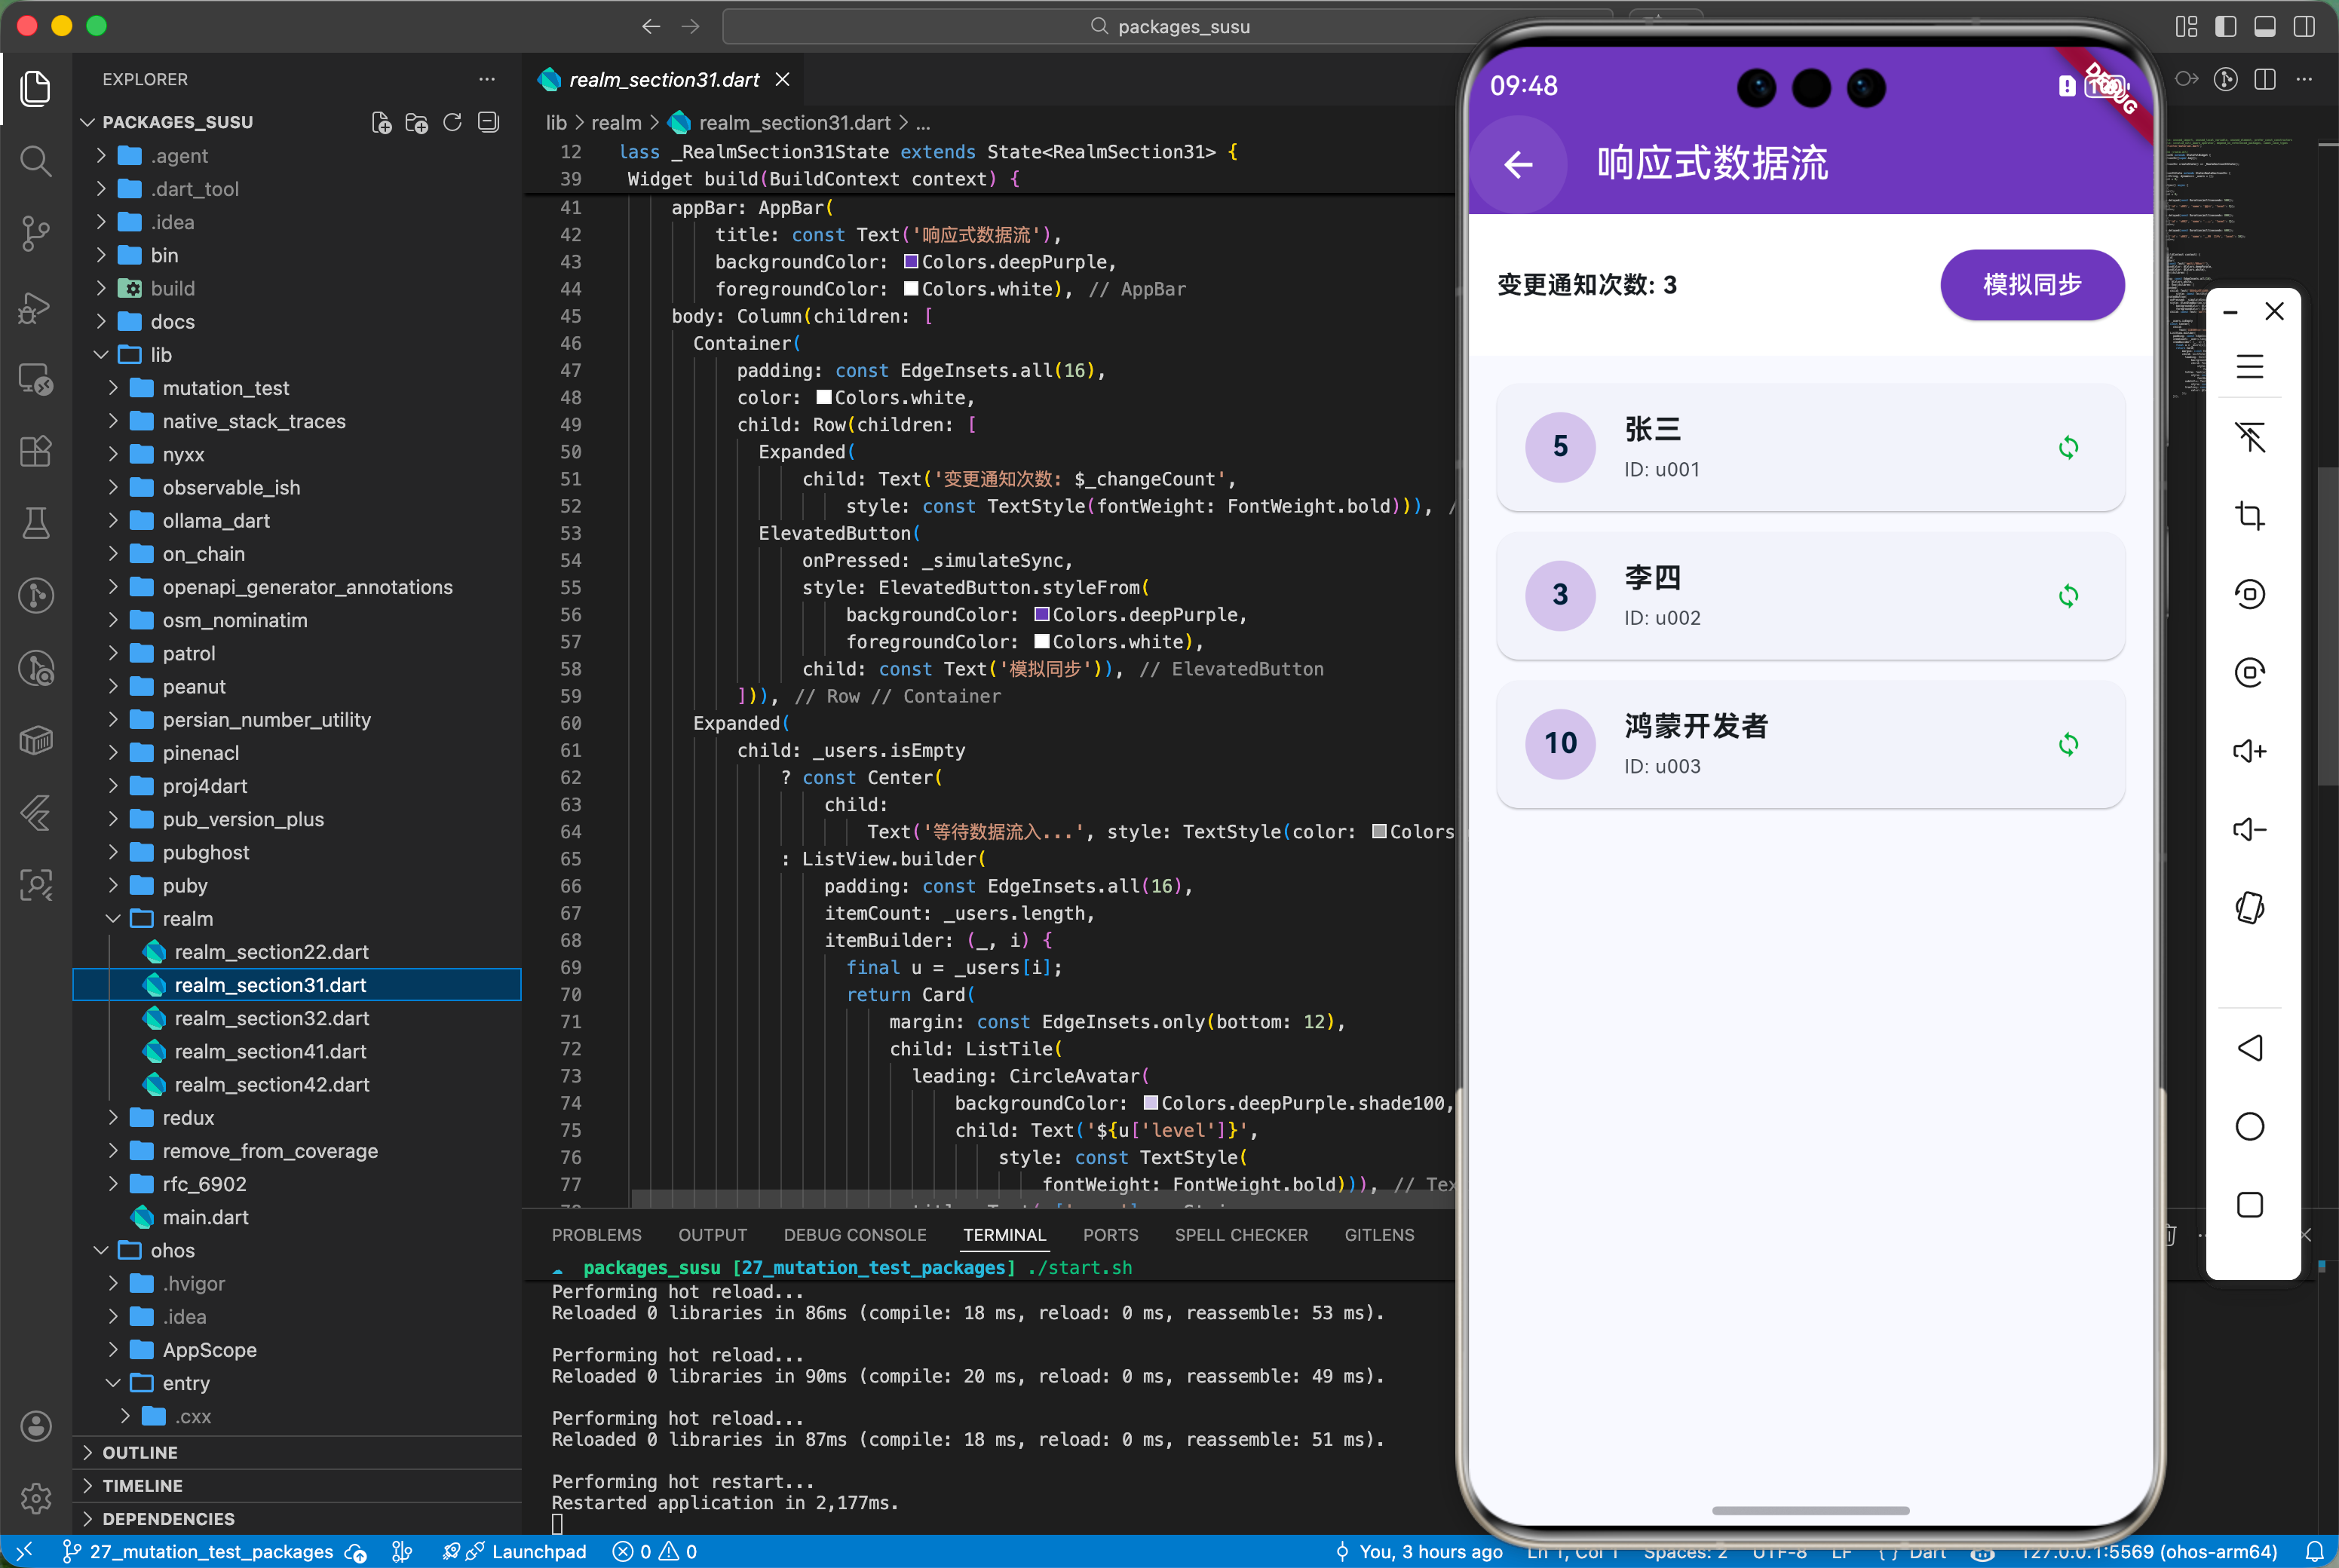Expand the OUTLINE section
Viewport: 2339px width, 1568px height.
139,1452
